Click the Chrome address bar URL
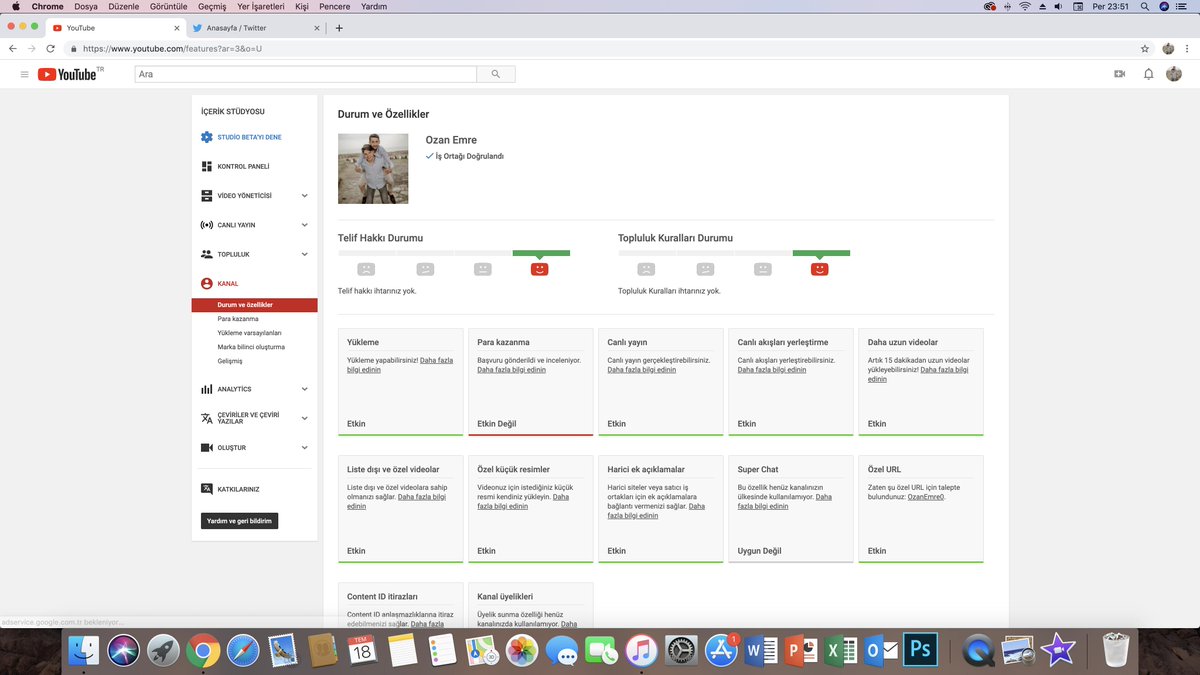1200x675 pixels. (173, 48)
